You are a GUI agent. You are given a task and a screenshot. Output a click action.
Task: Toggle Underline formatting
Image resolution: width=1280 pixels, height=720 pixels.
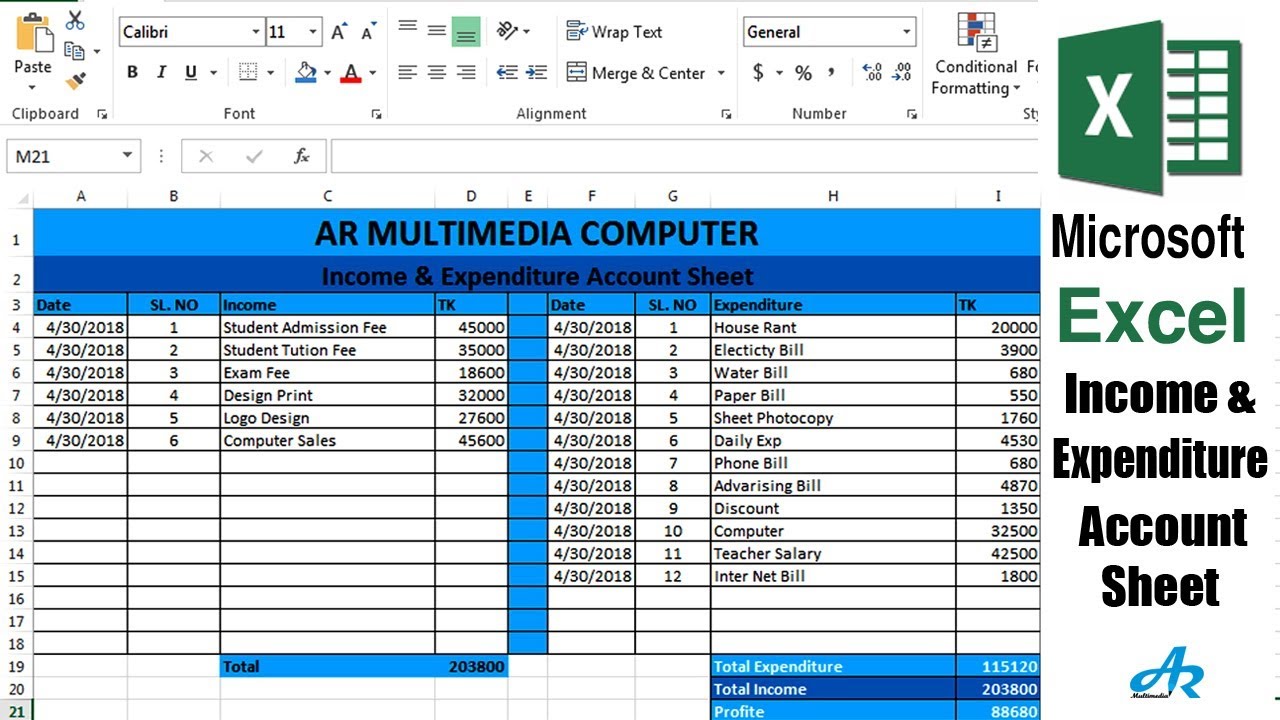coord(188,72)
